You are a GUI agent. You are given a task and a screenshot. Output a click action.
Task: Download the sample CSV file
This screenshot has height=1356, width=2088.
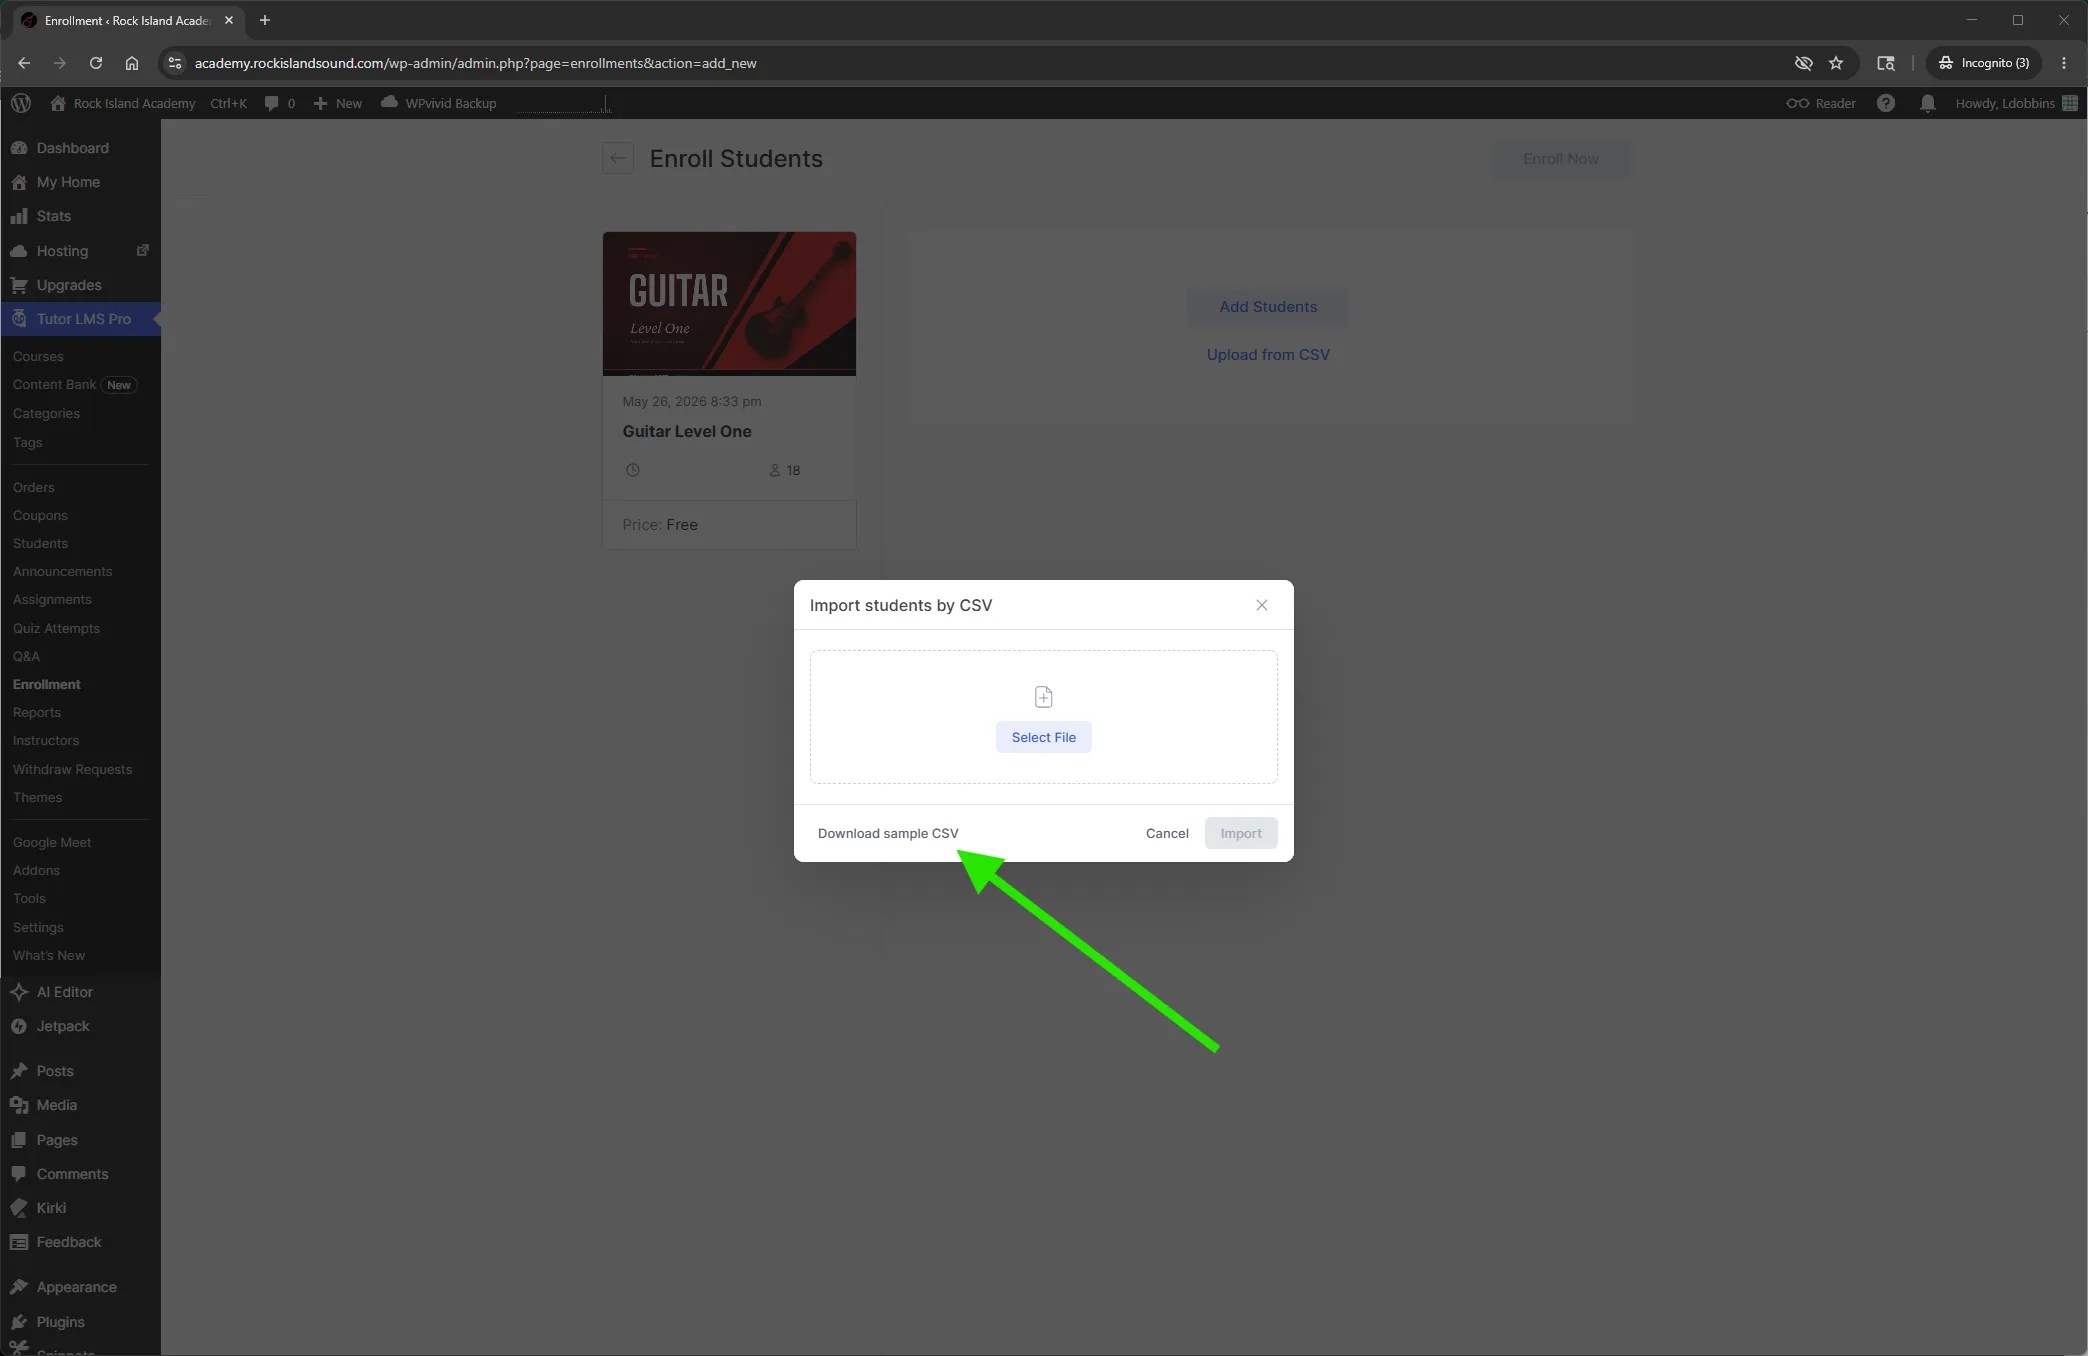click(888, 833)
